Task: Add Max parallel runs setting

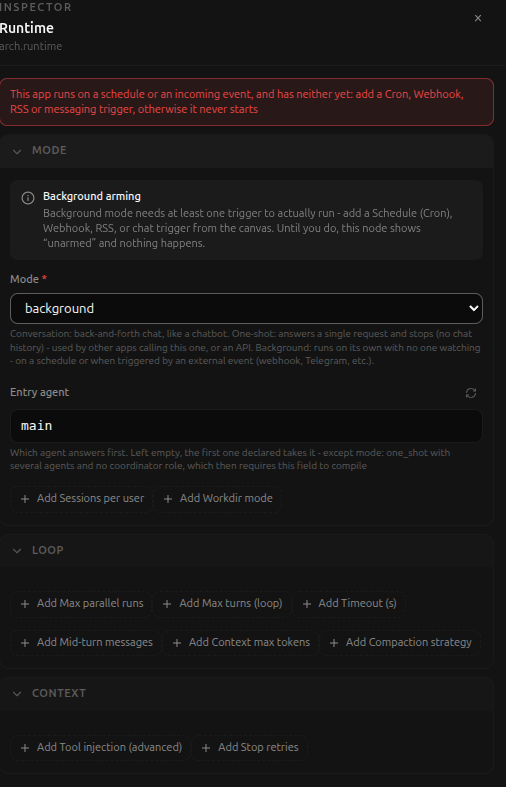Action: (81, 603)
